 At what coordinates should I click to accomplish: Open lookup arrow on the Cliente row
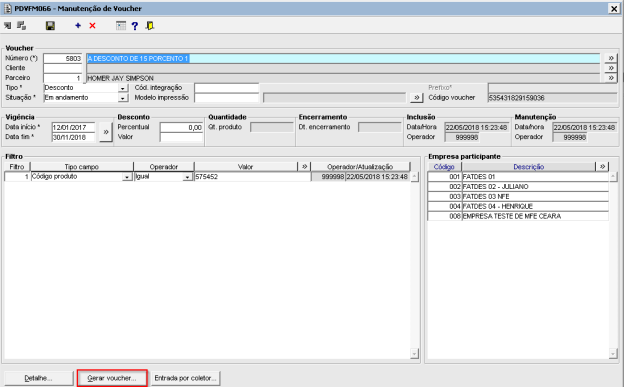pyautogui.click(x=610, y=68)
